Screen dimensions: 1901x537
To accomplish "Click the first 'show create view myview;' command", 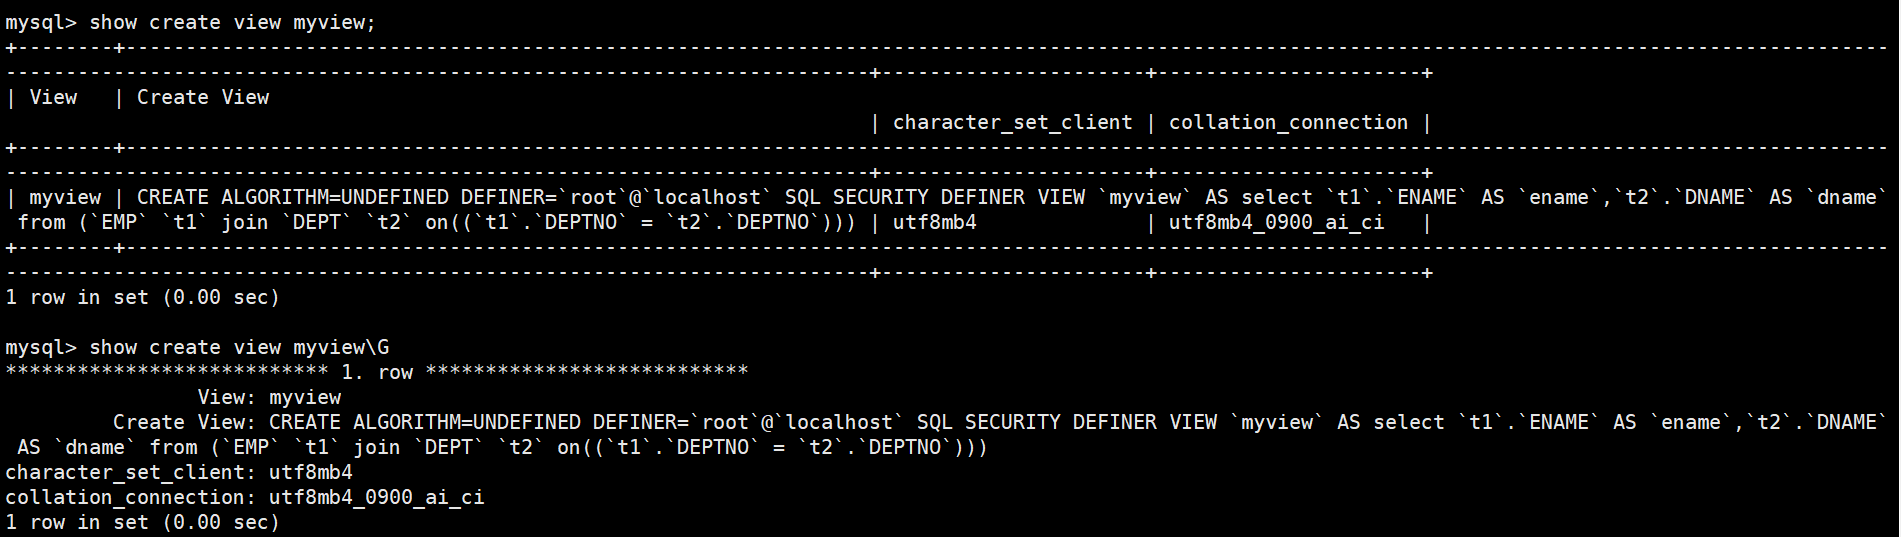I will 233,22.
